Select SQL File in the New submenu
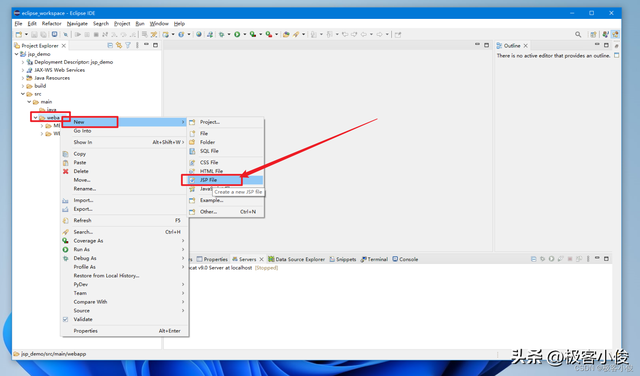The height and width of the screenshot is (376, 640). (x=226, y=151)
